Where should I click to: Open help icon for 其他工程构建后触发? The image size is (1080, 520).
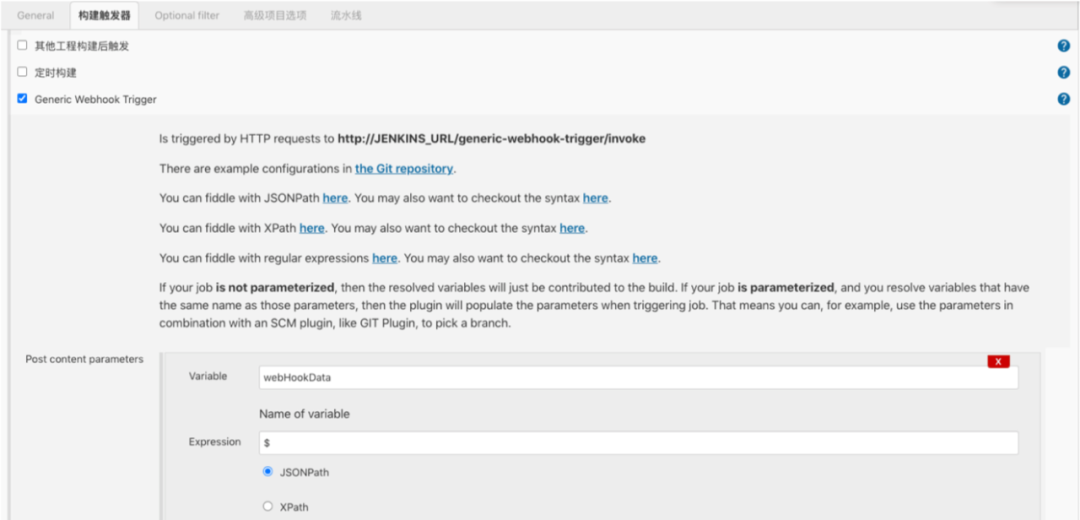1063,46
